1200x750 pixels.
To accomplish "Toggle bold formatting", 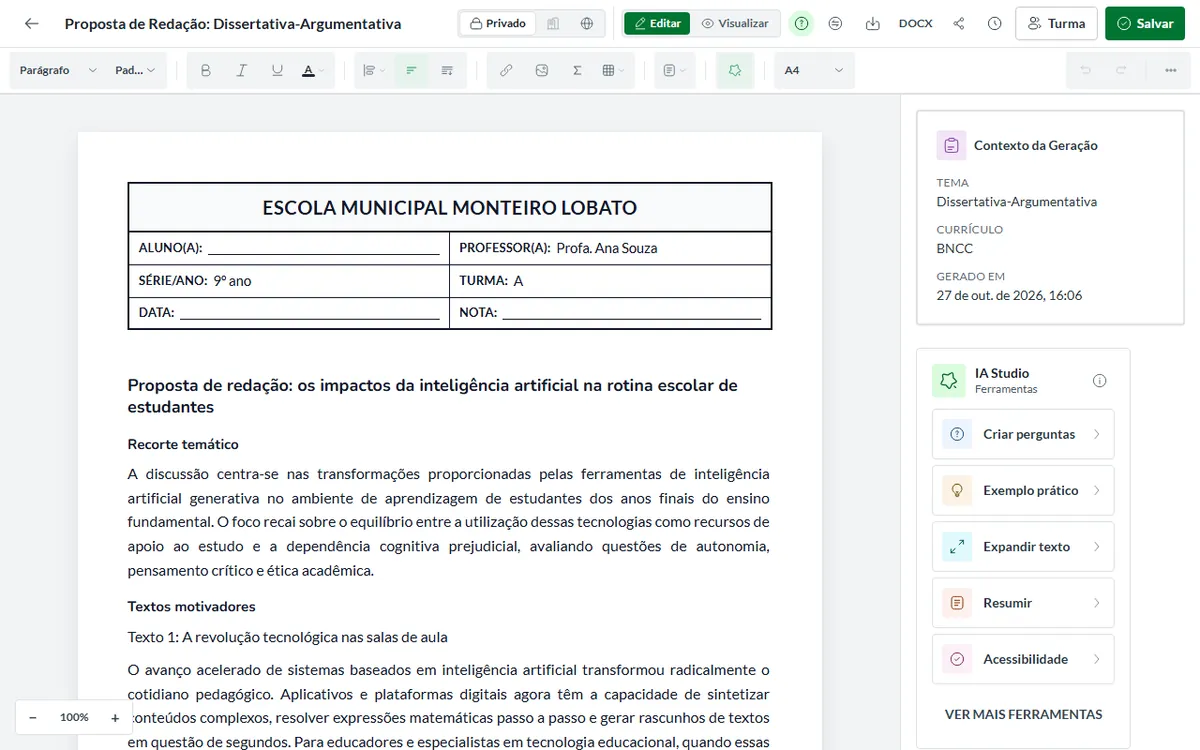I will 206,71.
